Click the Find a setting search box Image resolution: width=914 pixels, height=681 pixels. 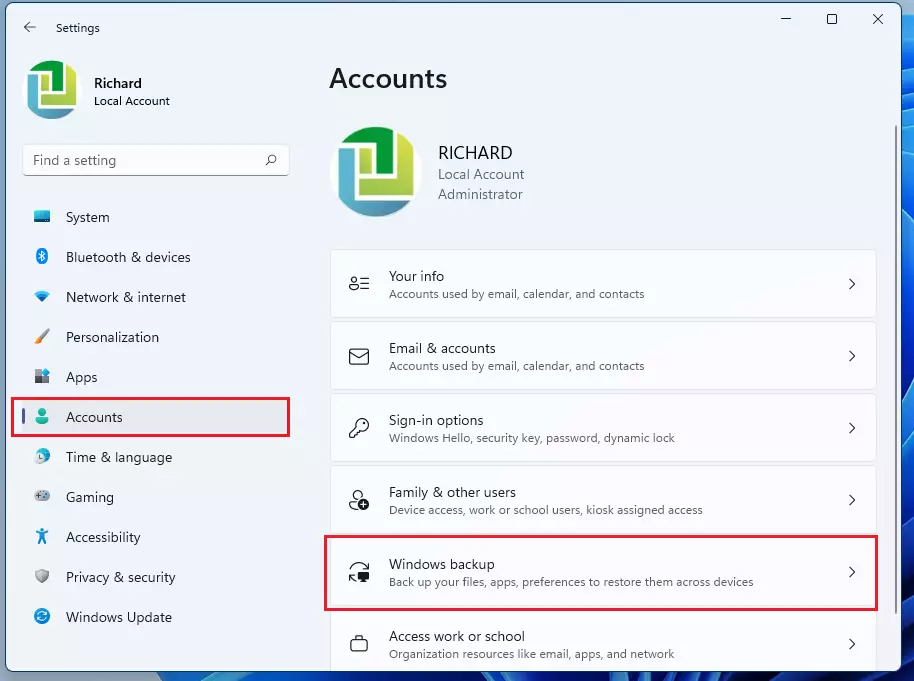tap(156, 160)
